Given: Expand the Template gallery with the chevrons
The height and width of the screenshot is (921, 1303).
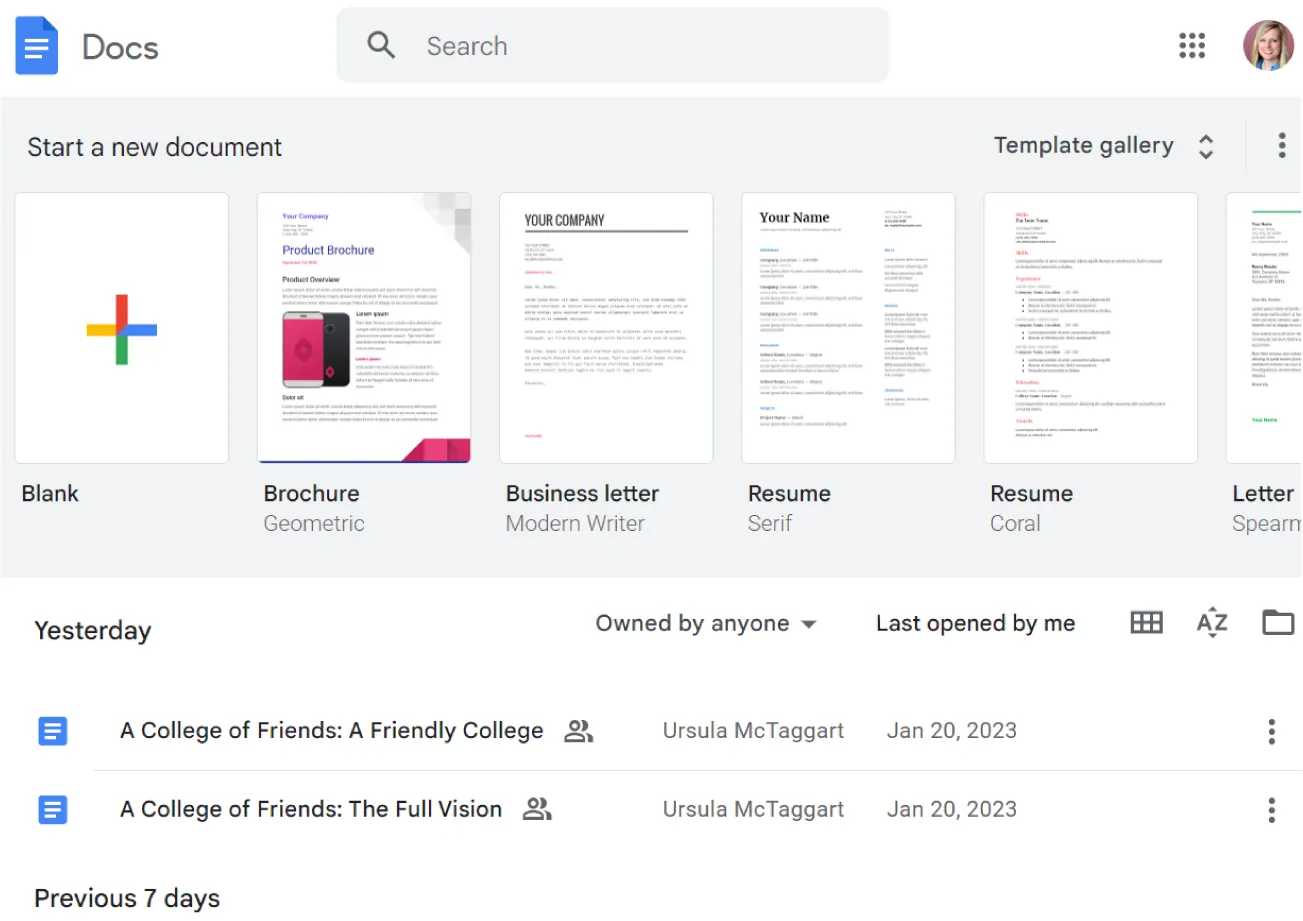Looking at the screenshot, I should (1206, 145).
